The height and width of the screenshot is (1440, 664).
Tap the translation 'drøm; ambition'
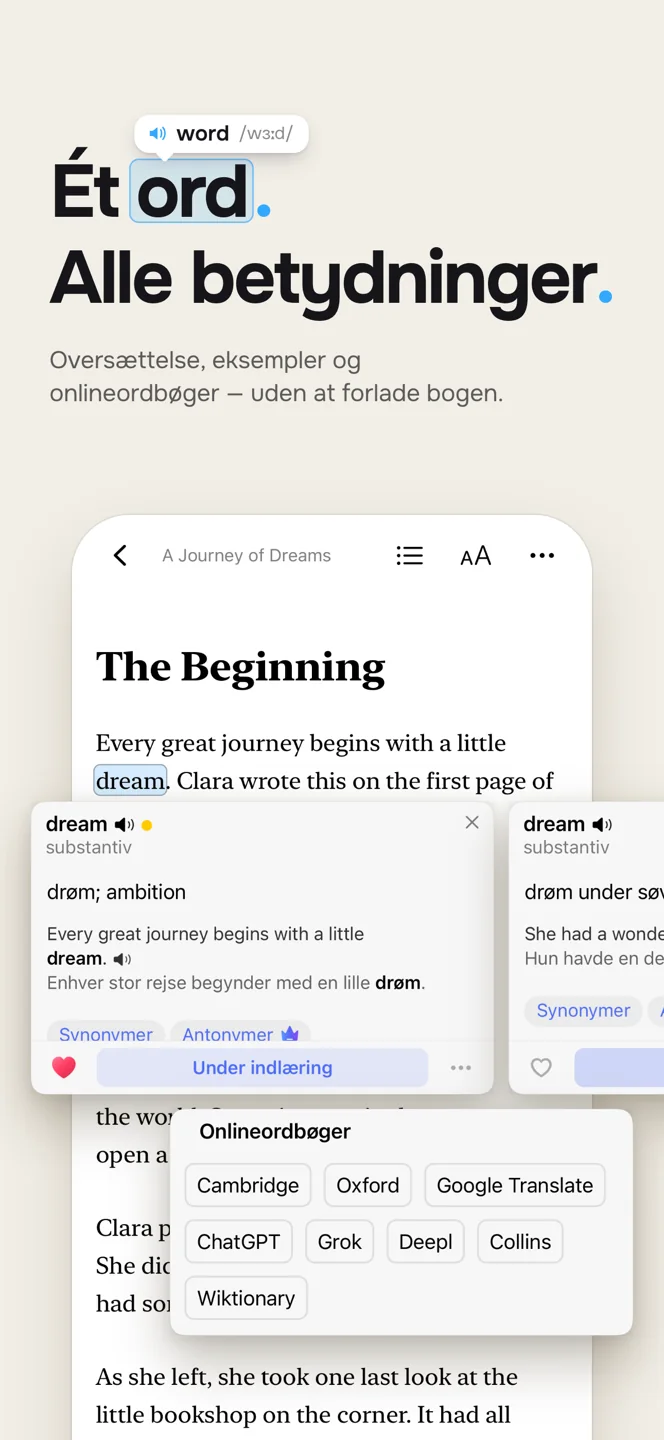116,892
